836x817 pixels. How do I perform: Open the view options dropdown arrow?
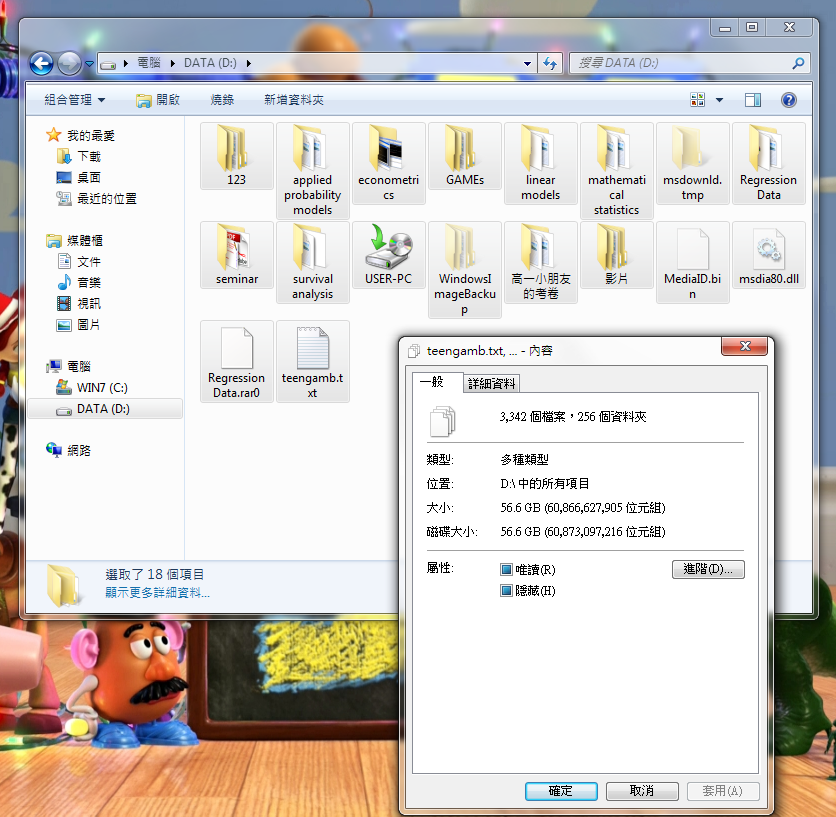719,100
